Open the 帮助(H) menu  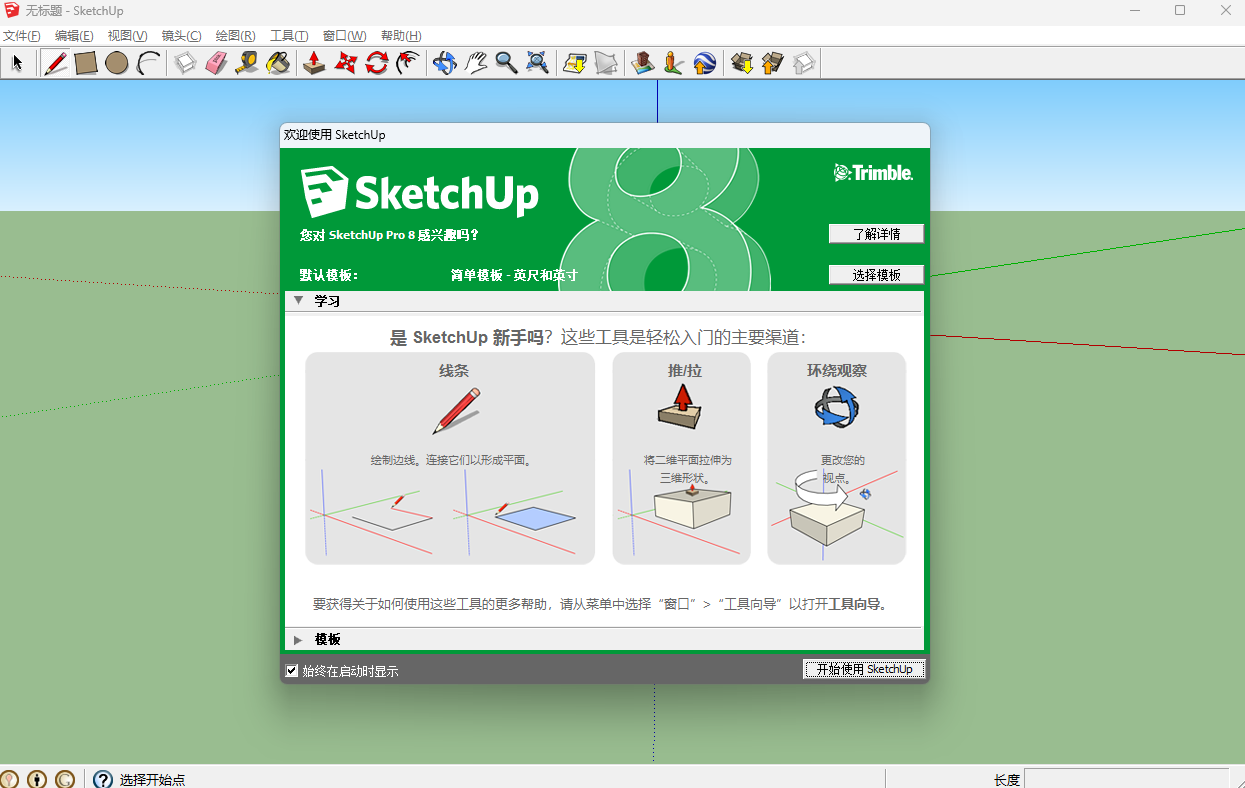[401, 35]
